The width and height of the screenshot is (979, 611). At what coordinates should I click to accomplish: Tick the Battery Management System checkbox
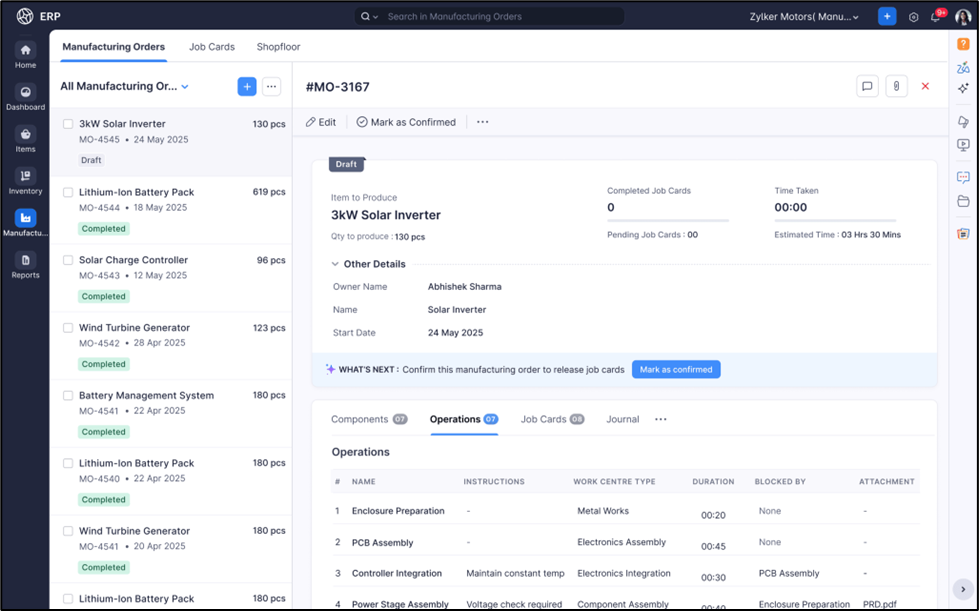[x=68, y=396]
